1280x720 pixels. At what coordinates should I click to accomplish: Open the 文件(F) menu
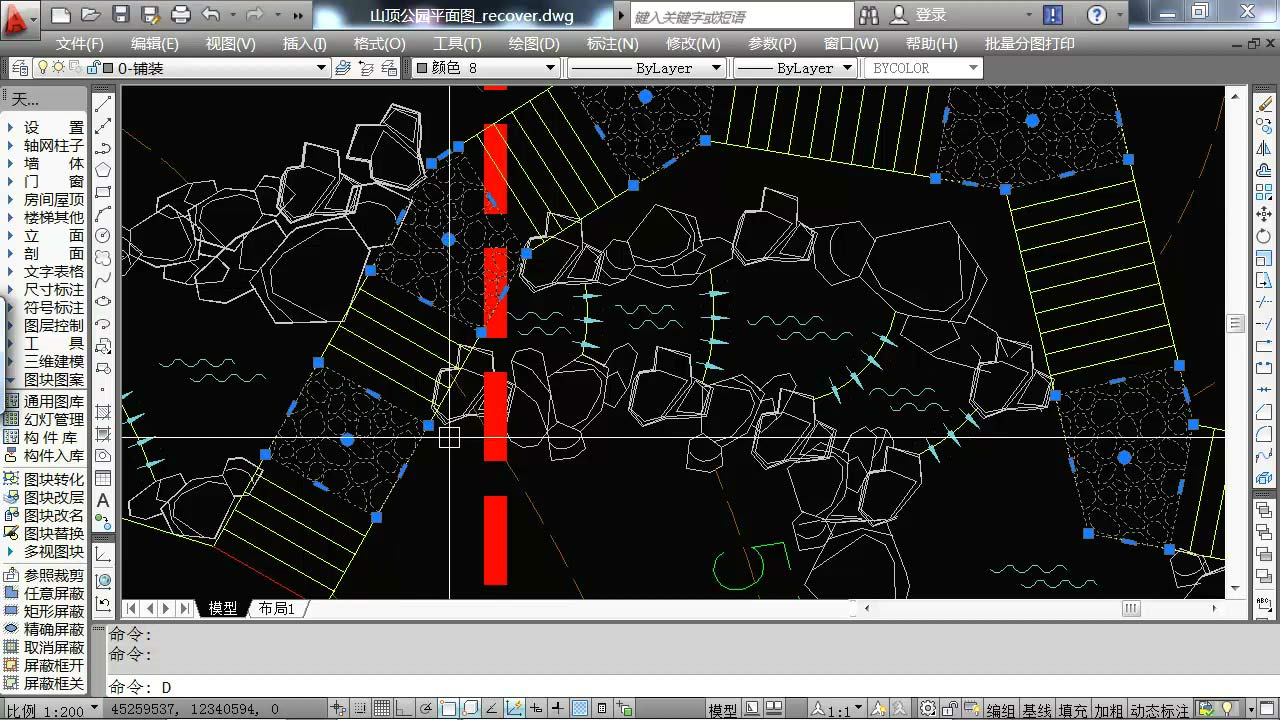(x=80, y=44)
